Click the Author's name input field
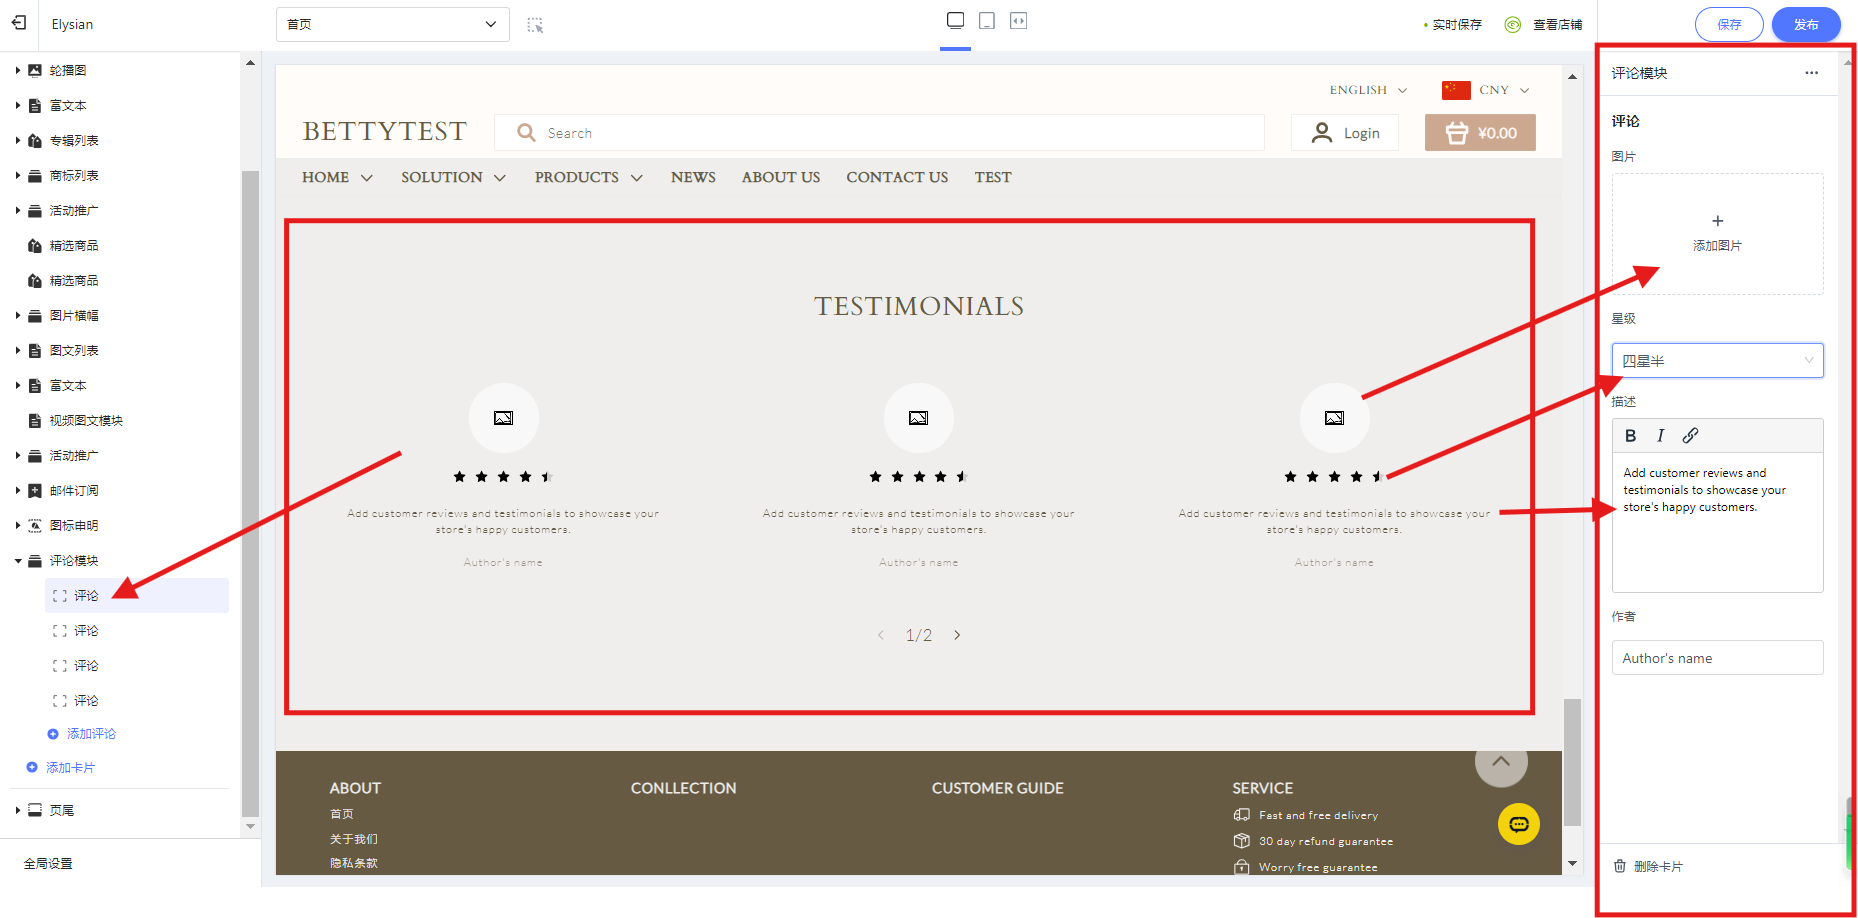The height and width of the screenshot is (918, 1858). [1717, 658]
